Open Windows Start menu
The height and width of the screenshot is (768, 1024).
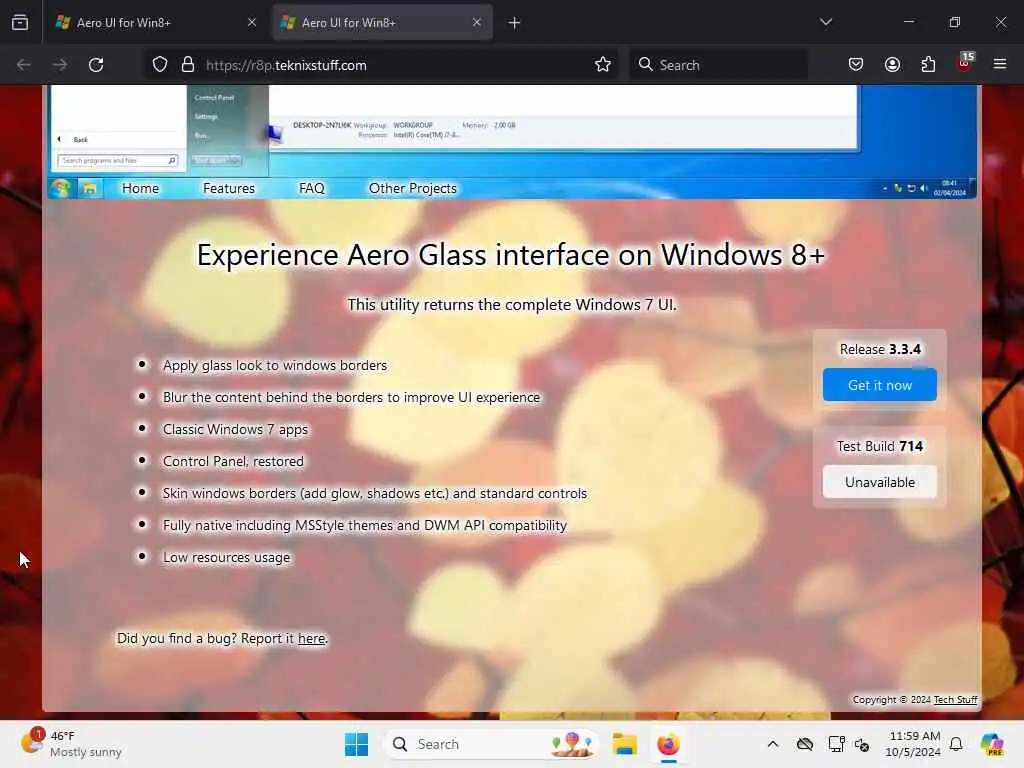[357, 744]
